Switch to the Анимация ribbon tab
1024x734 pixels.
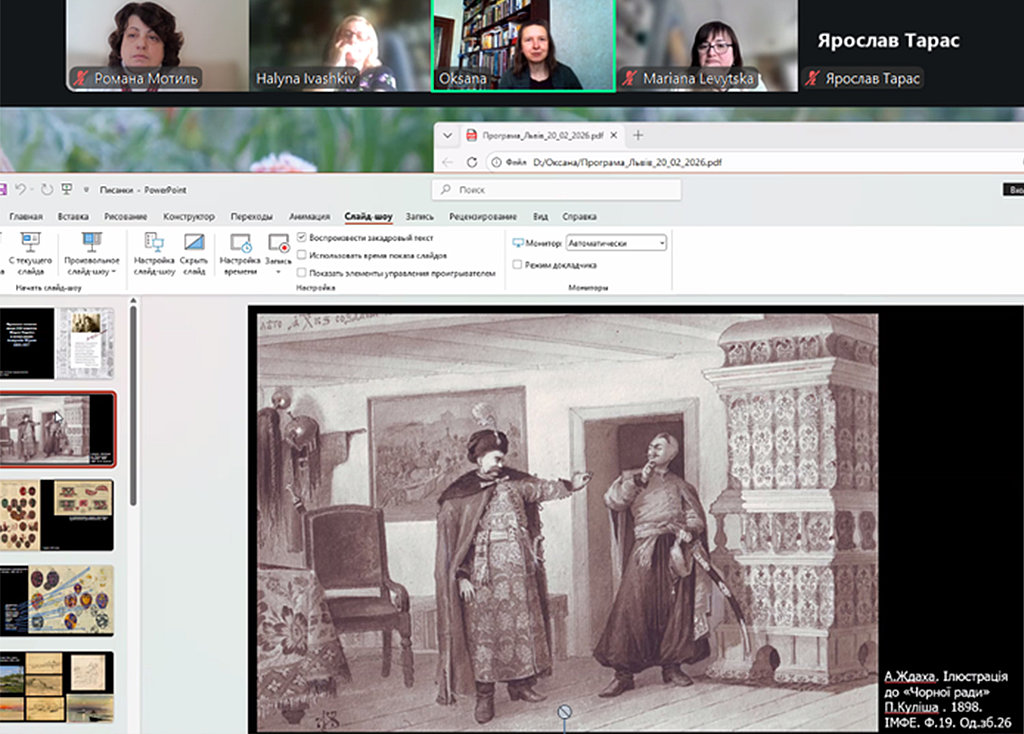[x=309, y=216]
